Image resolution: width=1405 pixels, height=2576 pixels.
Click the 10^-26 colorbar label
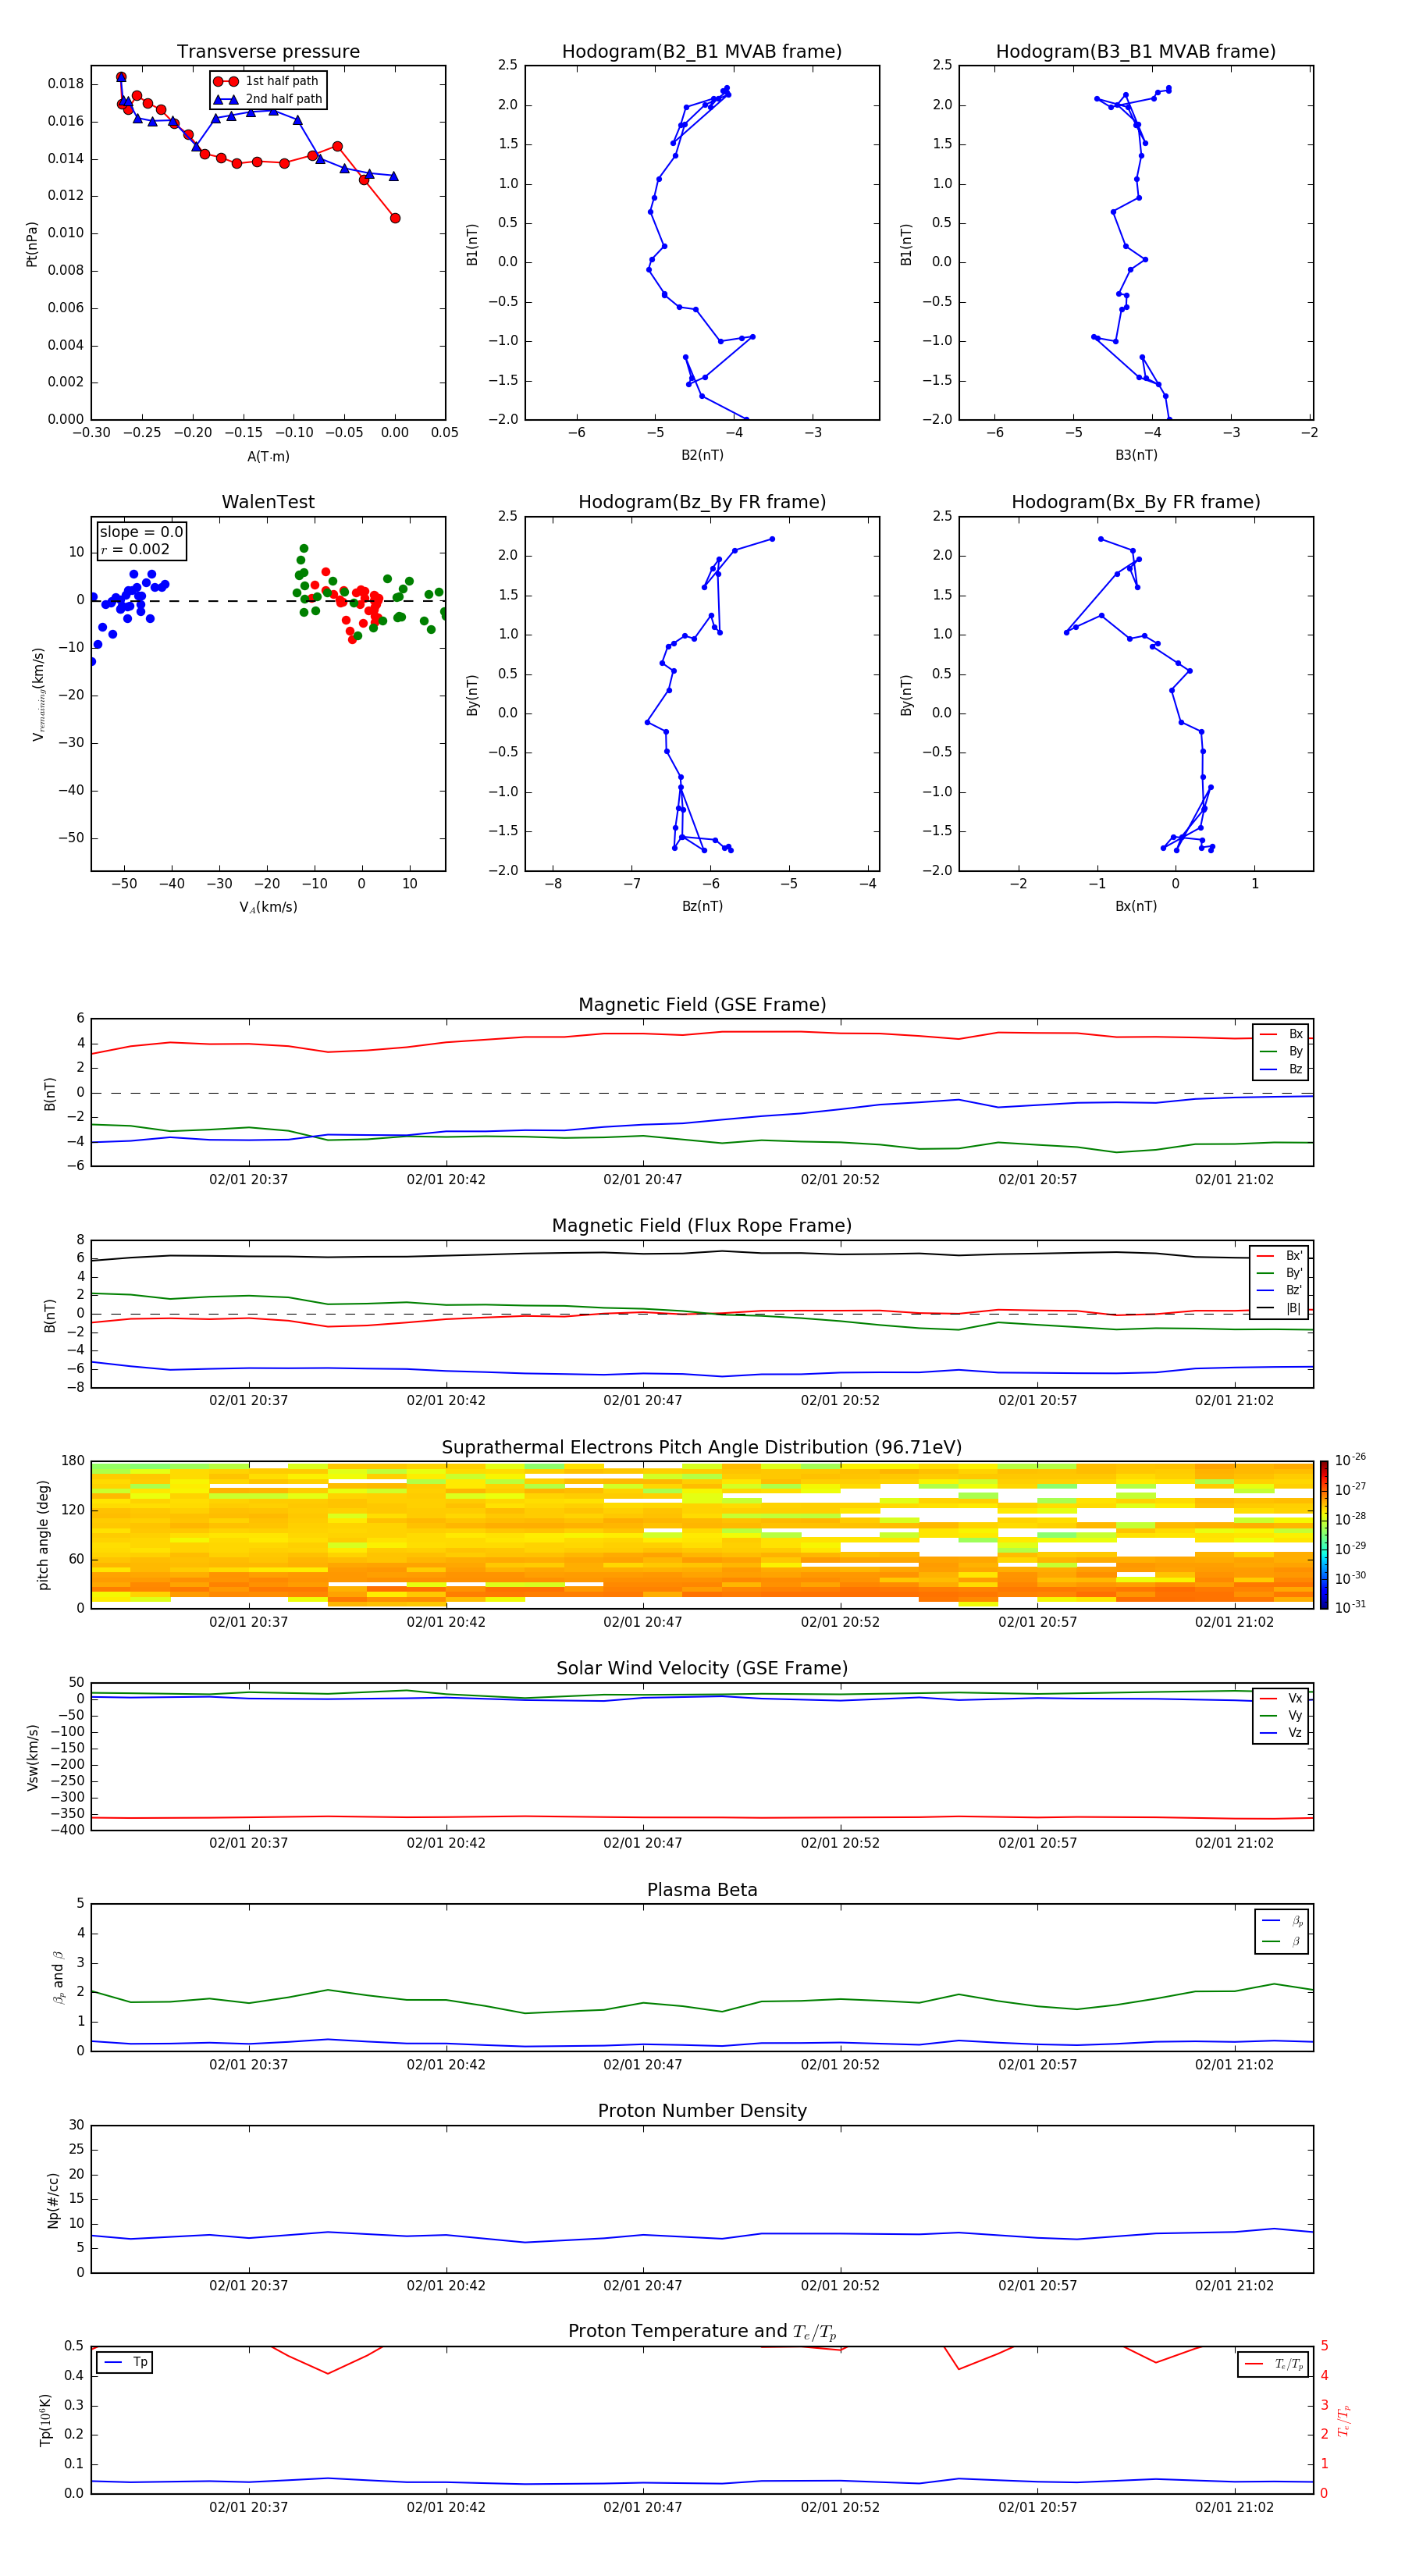pos(1350,1460)
